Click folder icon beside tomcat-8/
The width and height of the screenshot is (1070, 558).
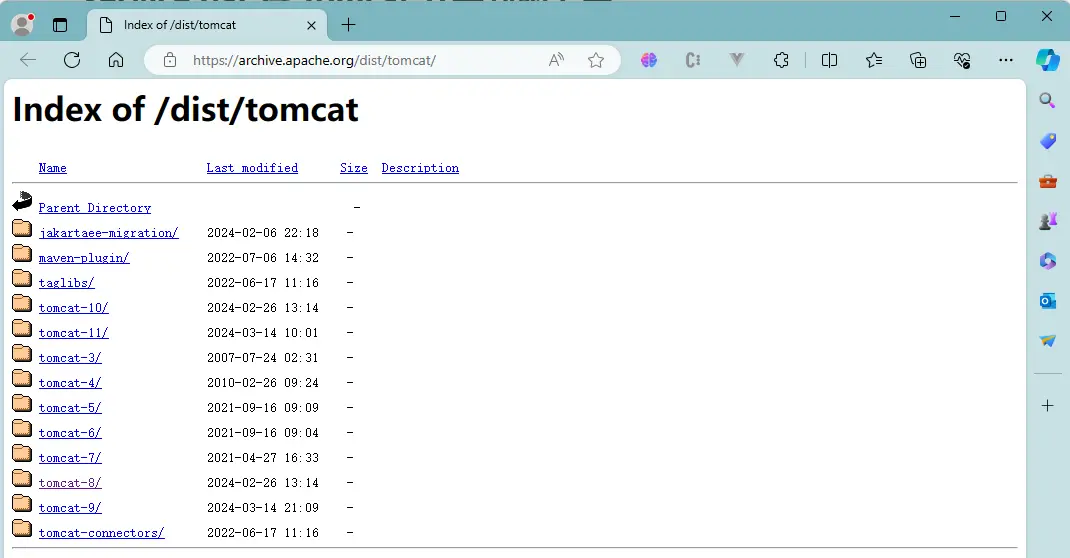coord(22,478)
